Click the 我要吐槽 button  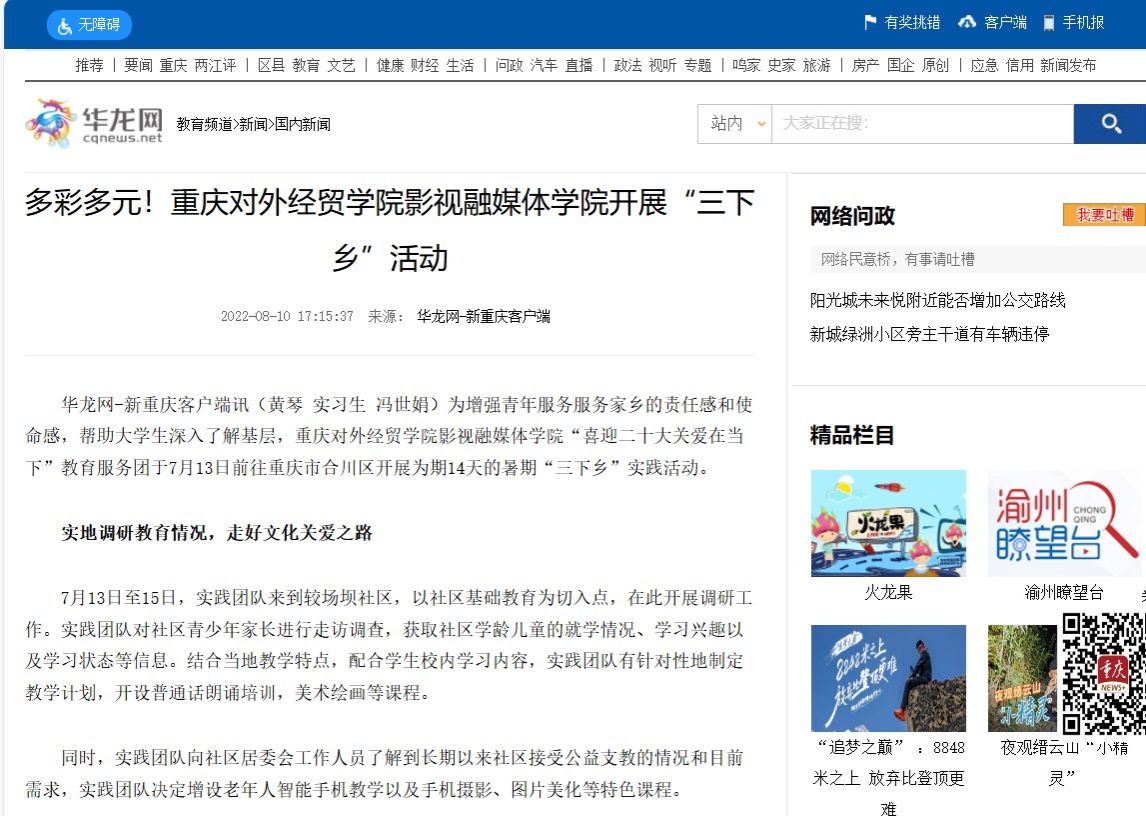(1104, 215)
